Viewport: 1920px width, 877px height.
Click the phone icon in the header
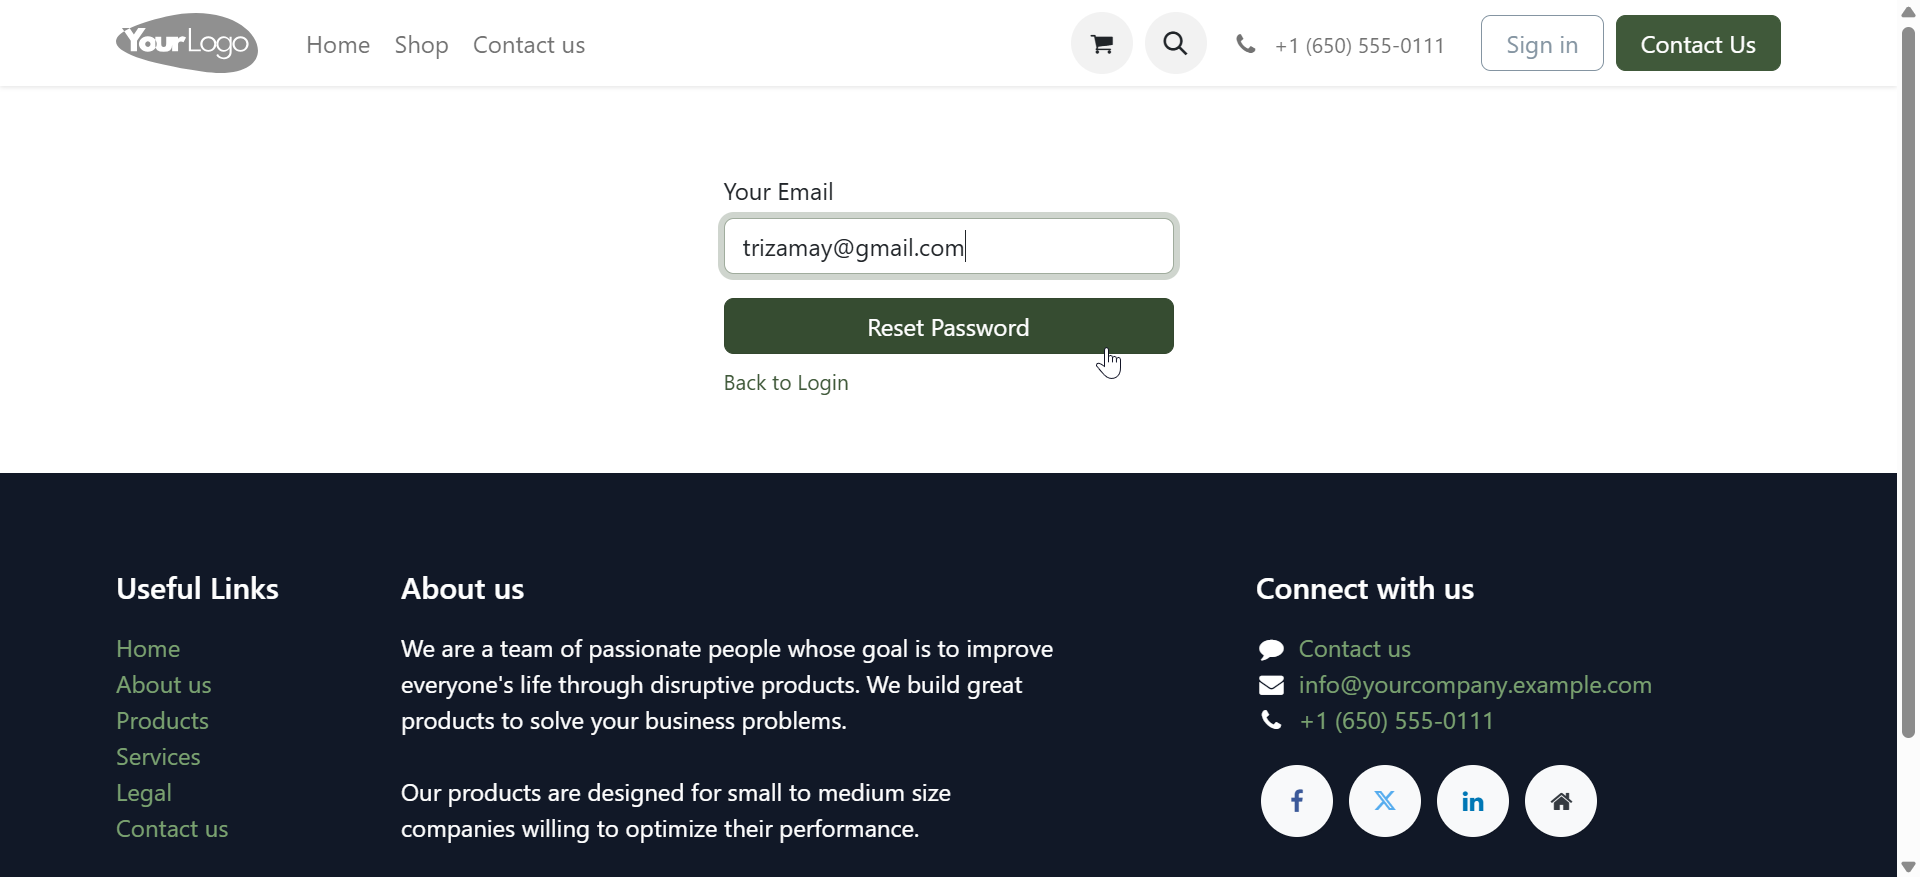point(1246,43)
